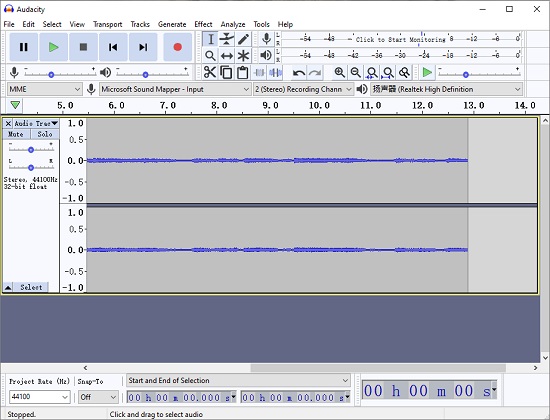This screenshot has width=550, height=420.
Task: Open the Audio Track name dropdown menu
Action: pyautogui.click(x=36, y=124)
